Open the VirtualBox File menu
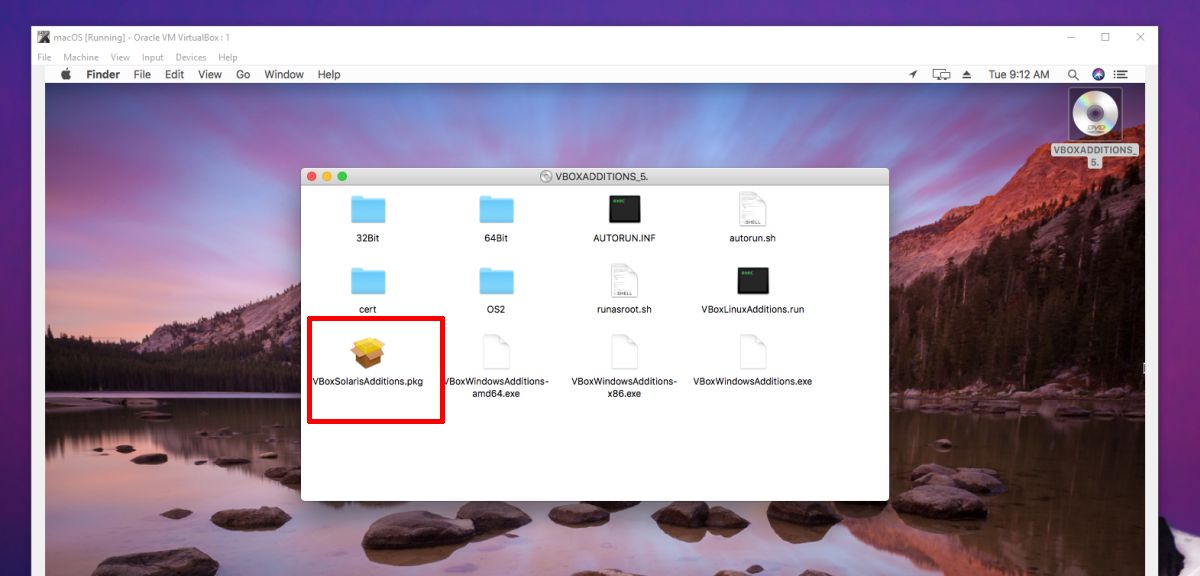 (44, 57)
